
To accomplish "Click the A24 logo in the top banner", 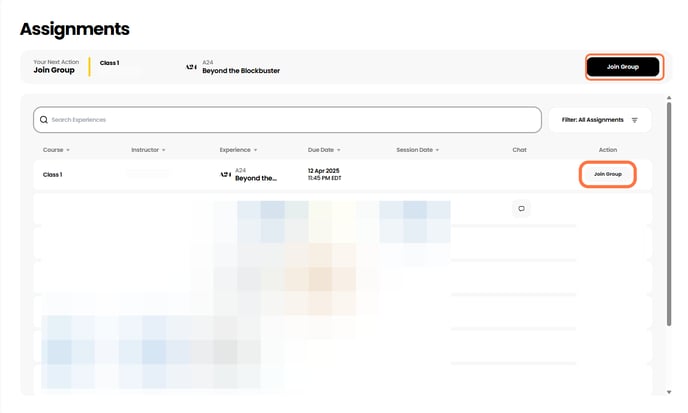I will [x=191, y=67].
